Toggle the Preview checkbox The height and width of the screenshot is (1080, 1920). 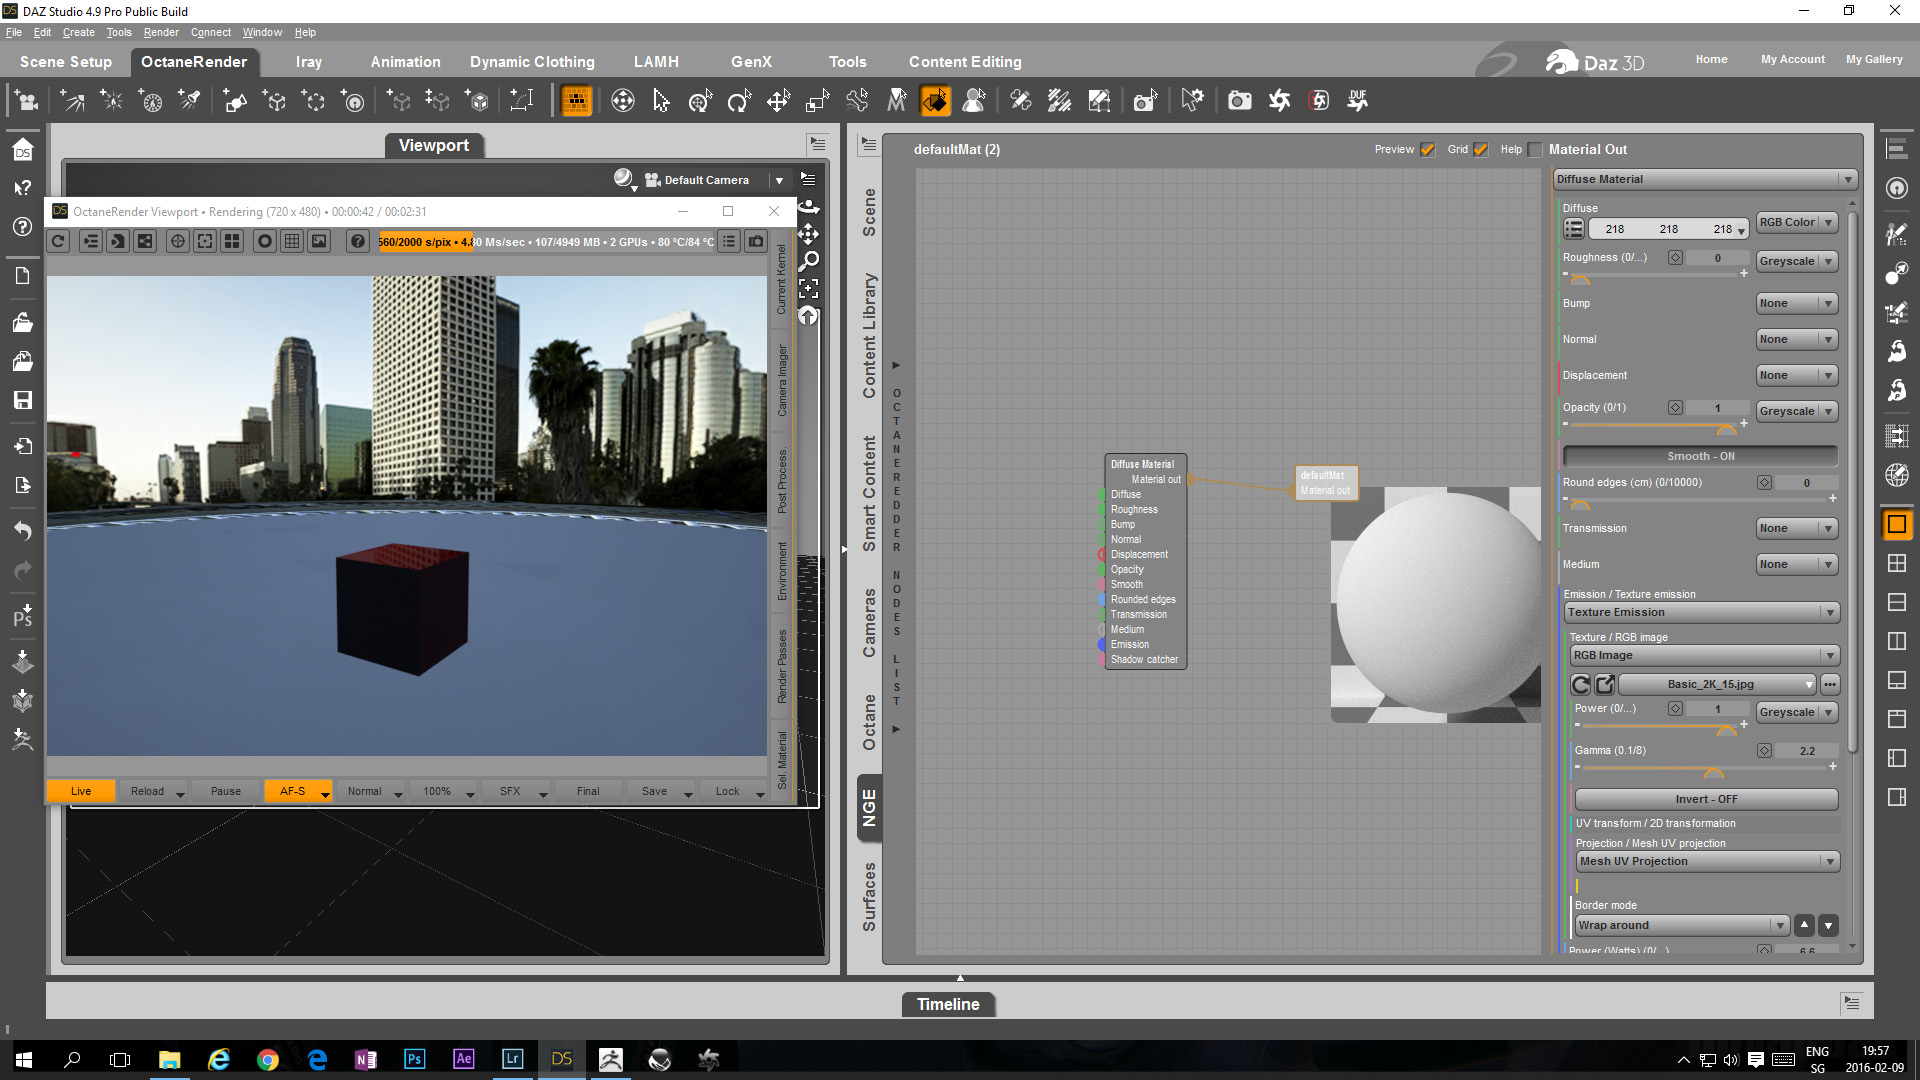pos(1428,150)
